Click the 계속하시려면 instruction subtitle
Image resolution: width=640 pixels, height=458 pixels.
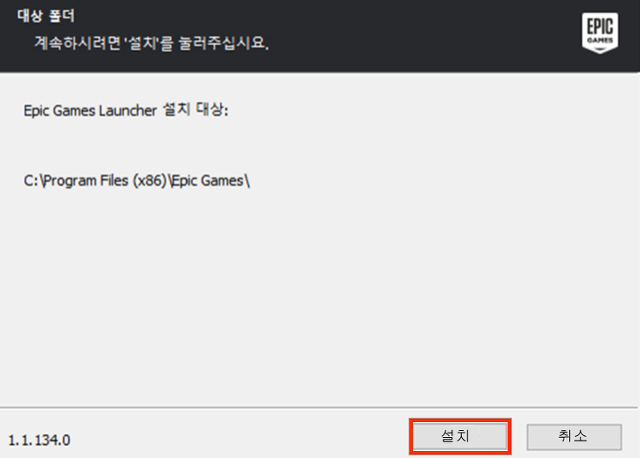tap(151, 43)
